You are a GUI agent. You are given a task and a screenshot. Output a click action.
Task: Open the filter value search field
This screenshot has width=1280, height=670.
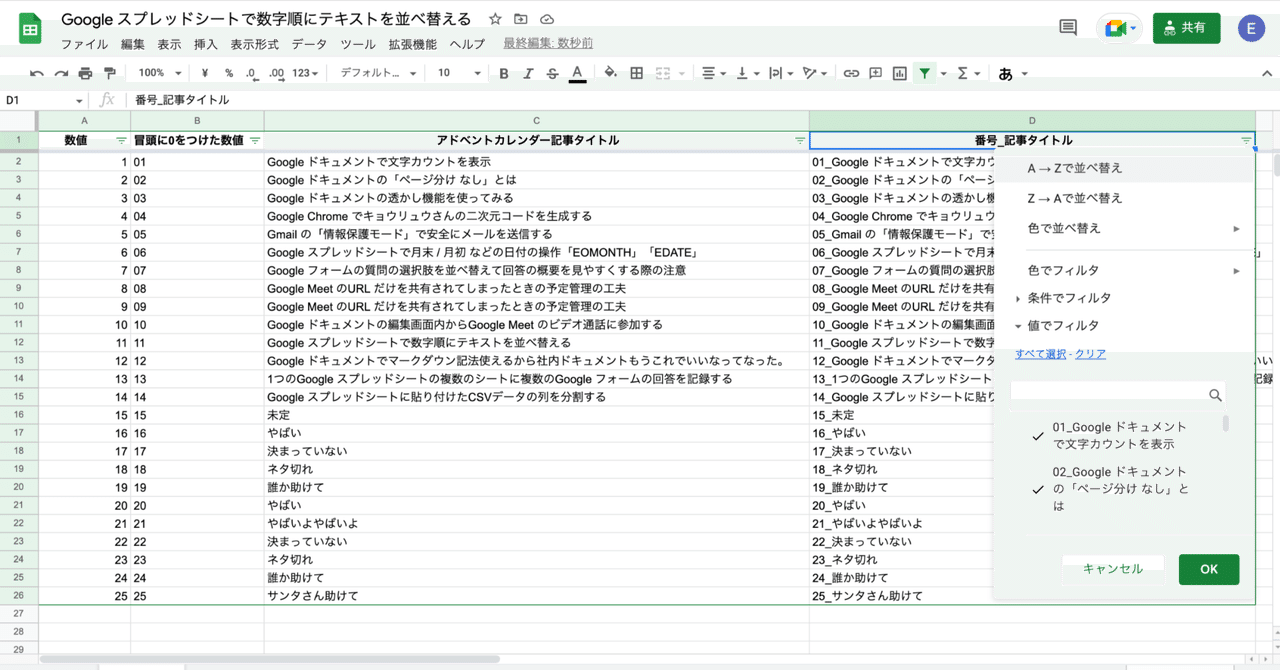[x=1113, y=395]
